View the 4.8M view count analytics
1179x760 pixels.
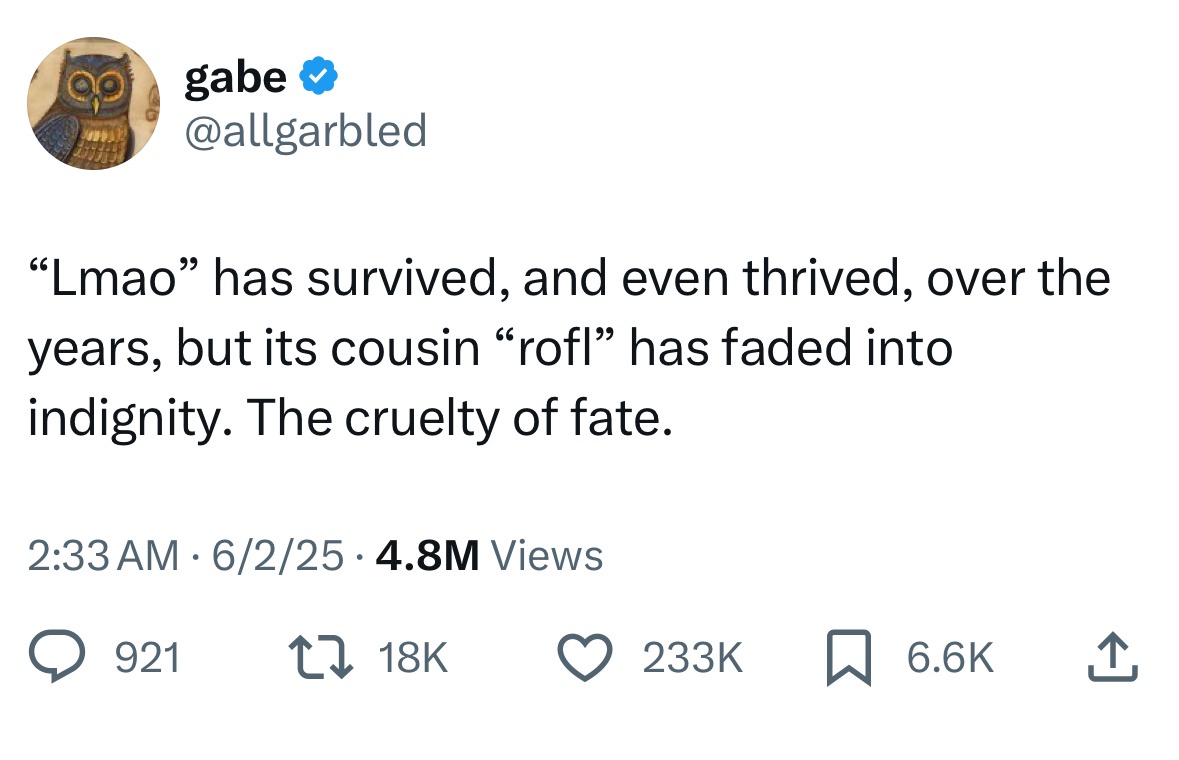click(x=427, y=555)
